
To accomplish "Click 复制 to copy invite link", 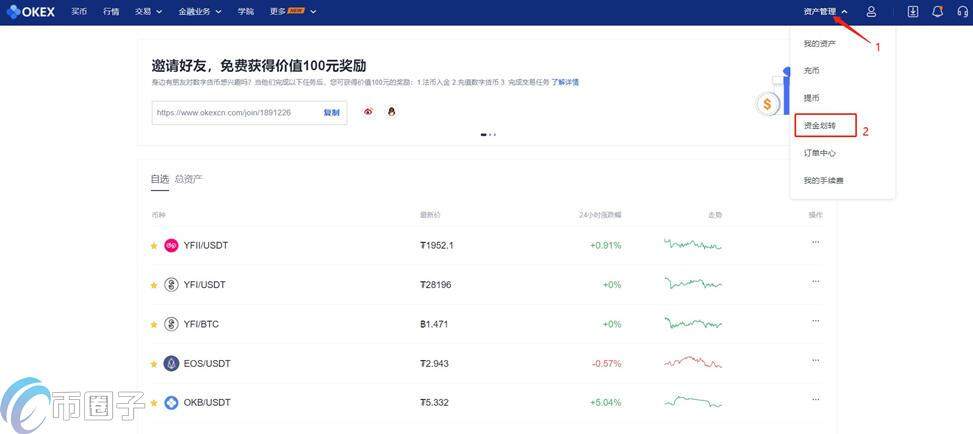I will pyautogui.click(x=331, y=112).
